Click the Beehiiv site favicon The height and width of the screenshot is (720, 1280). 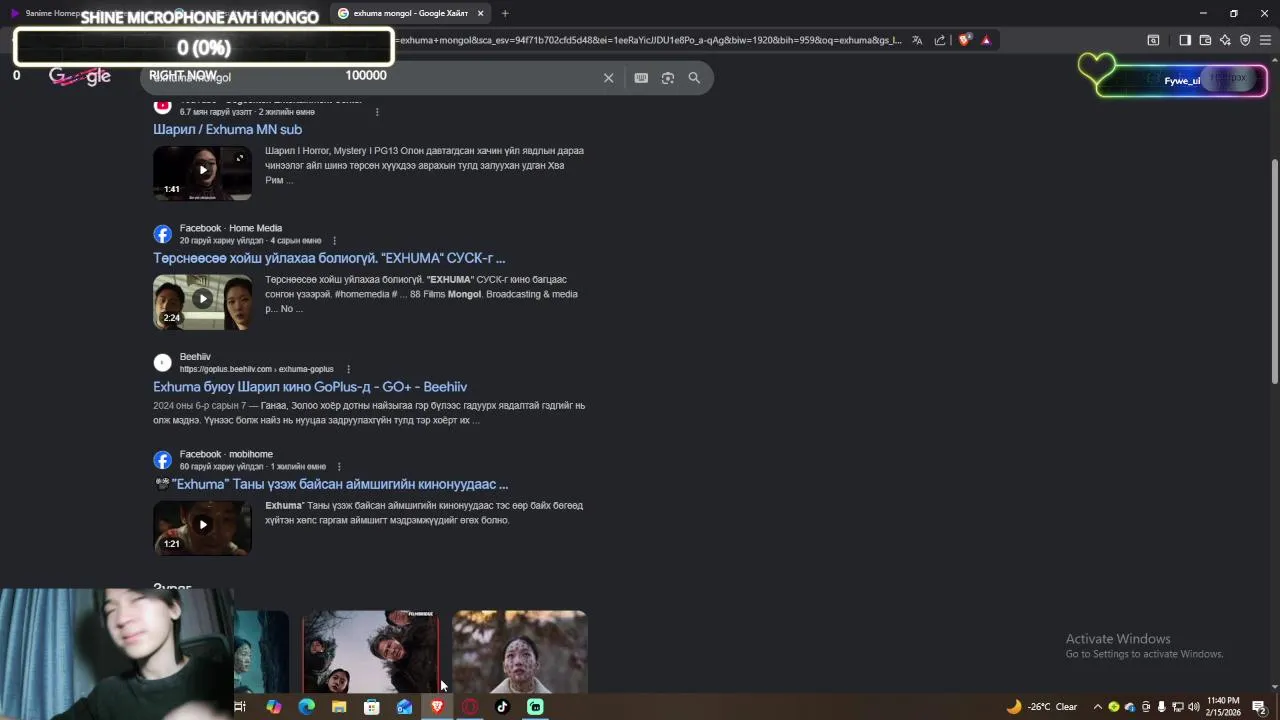(x=162, y=363)
